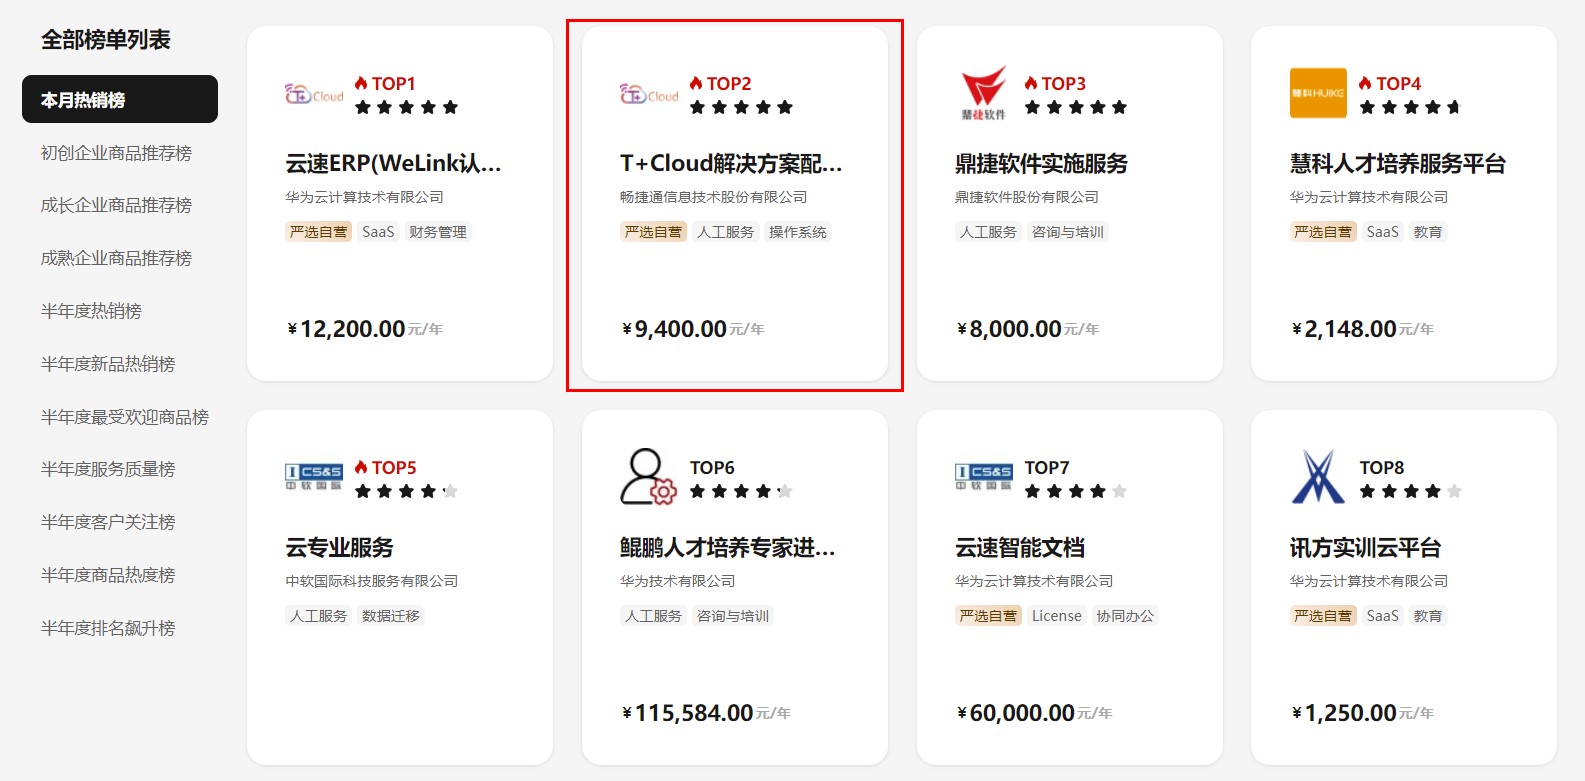Click the star rating under TOP6

(741, 491)
